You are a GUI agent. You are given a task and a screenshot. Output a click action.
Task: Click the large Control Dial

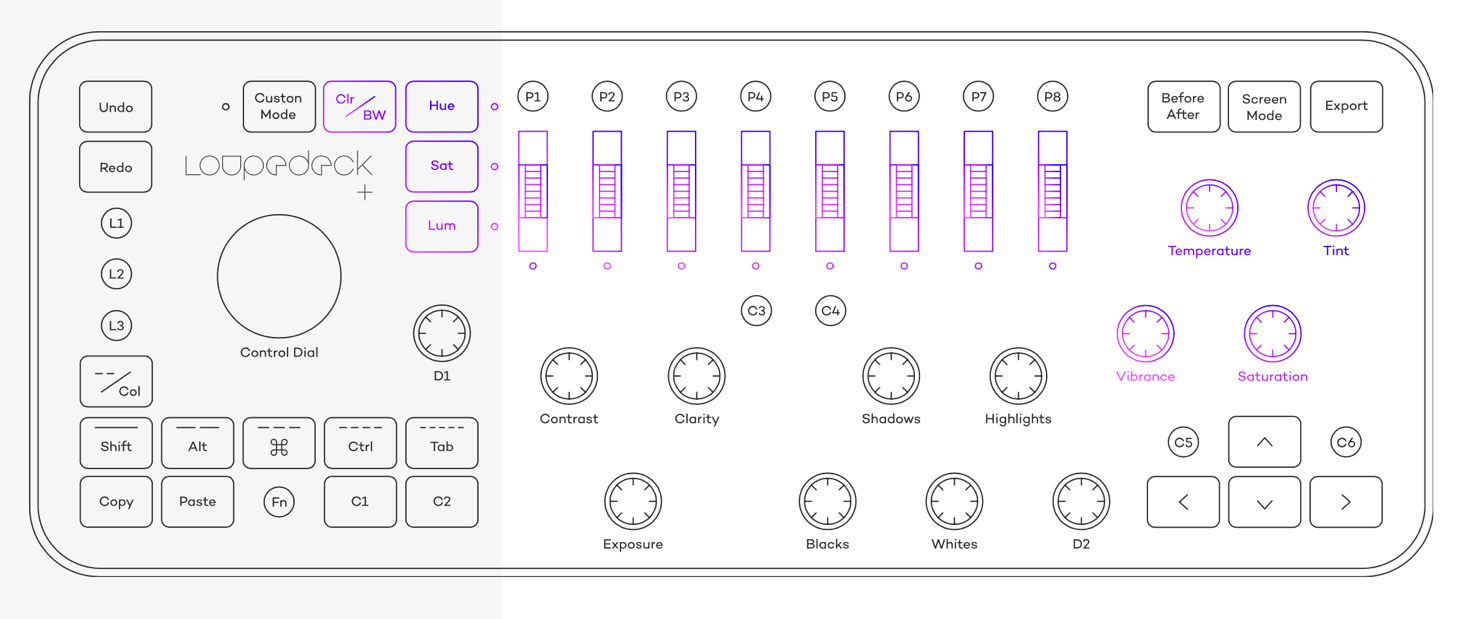(278, 276)
